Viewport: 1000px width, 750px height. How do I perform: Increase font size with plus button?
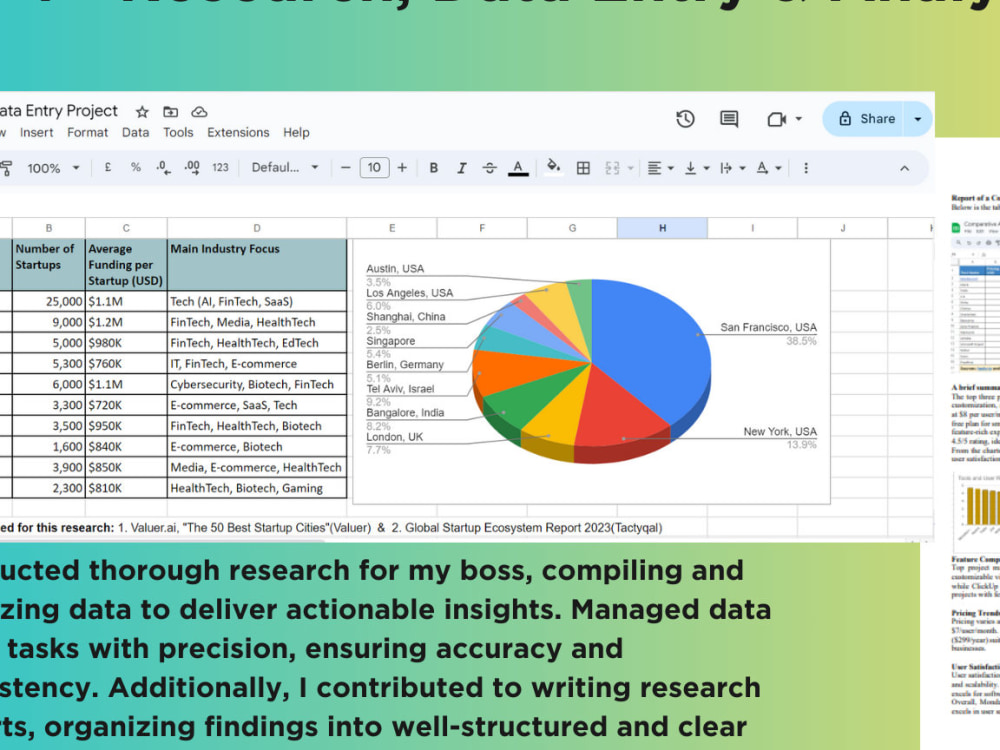point(402,168)
